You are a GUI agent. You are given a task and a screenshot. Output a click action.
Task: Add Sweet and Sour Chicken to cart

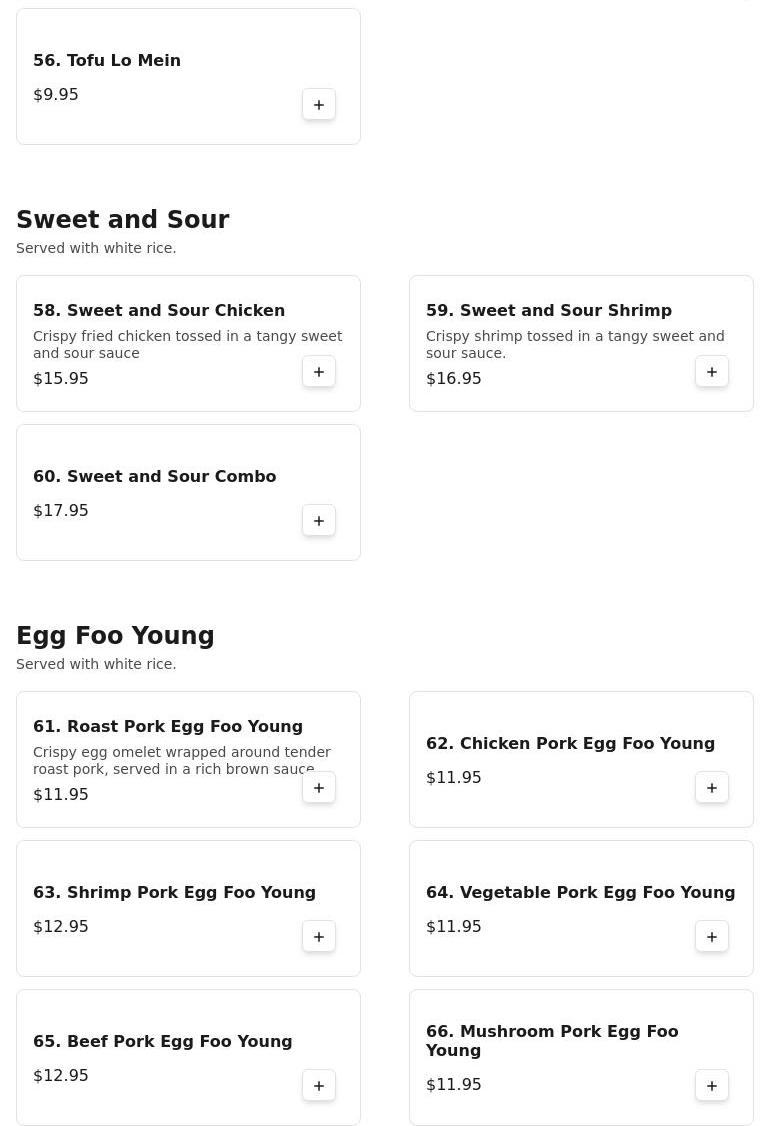click(x=319, y=372)
